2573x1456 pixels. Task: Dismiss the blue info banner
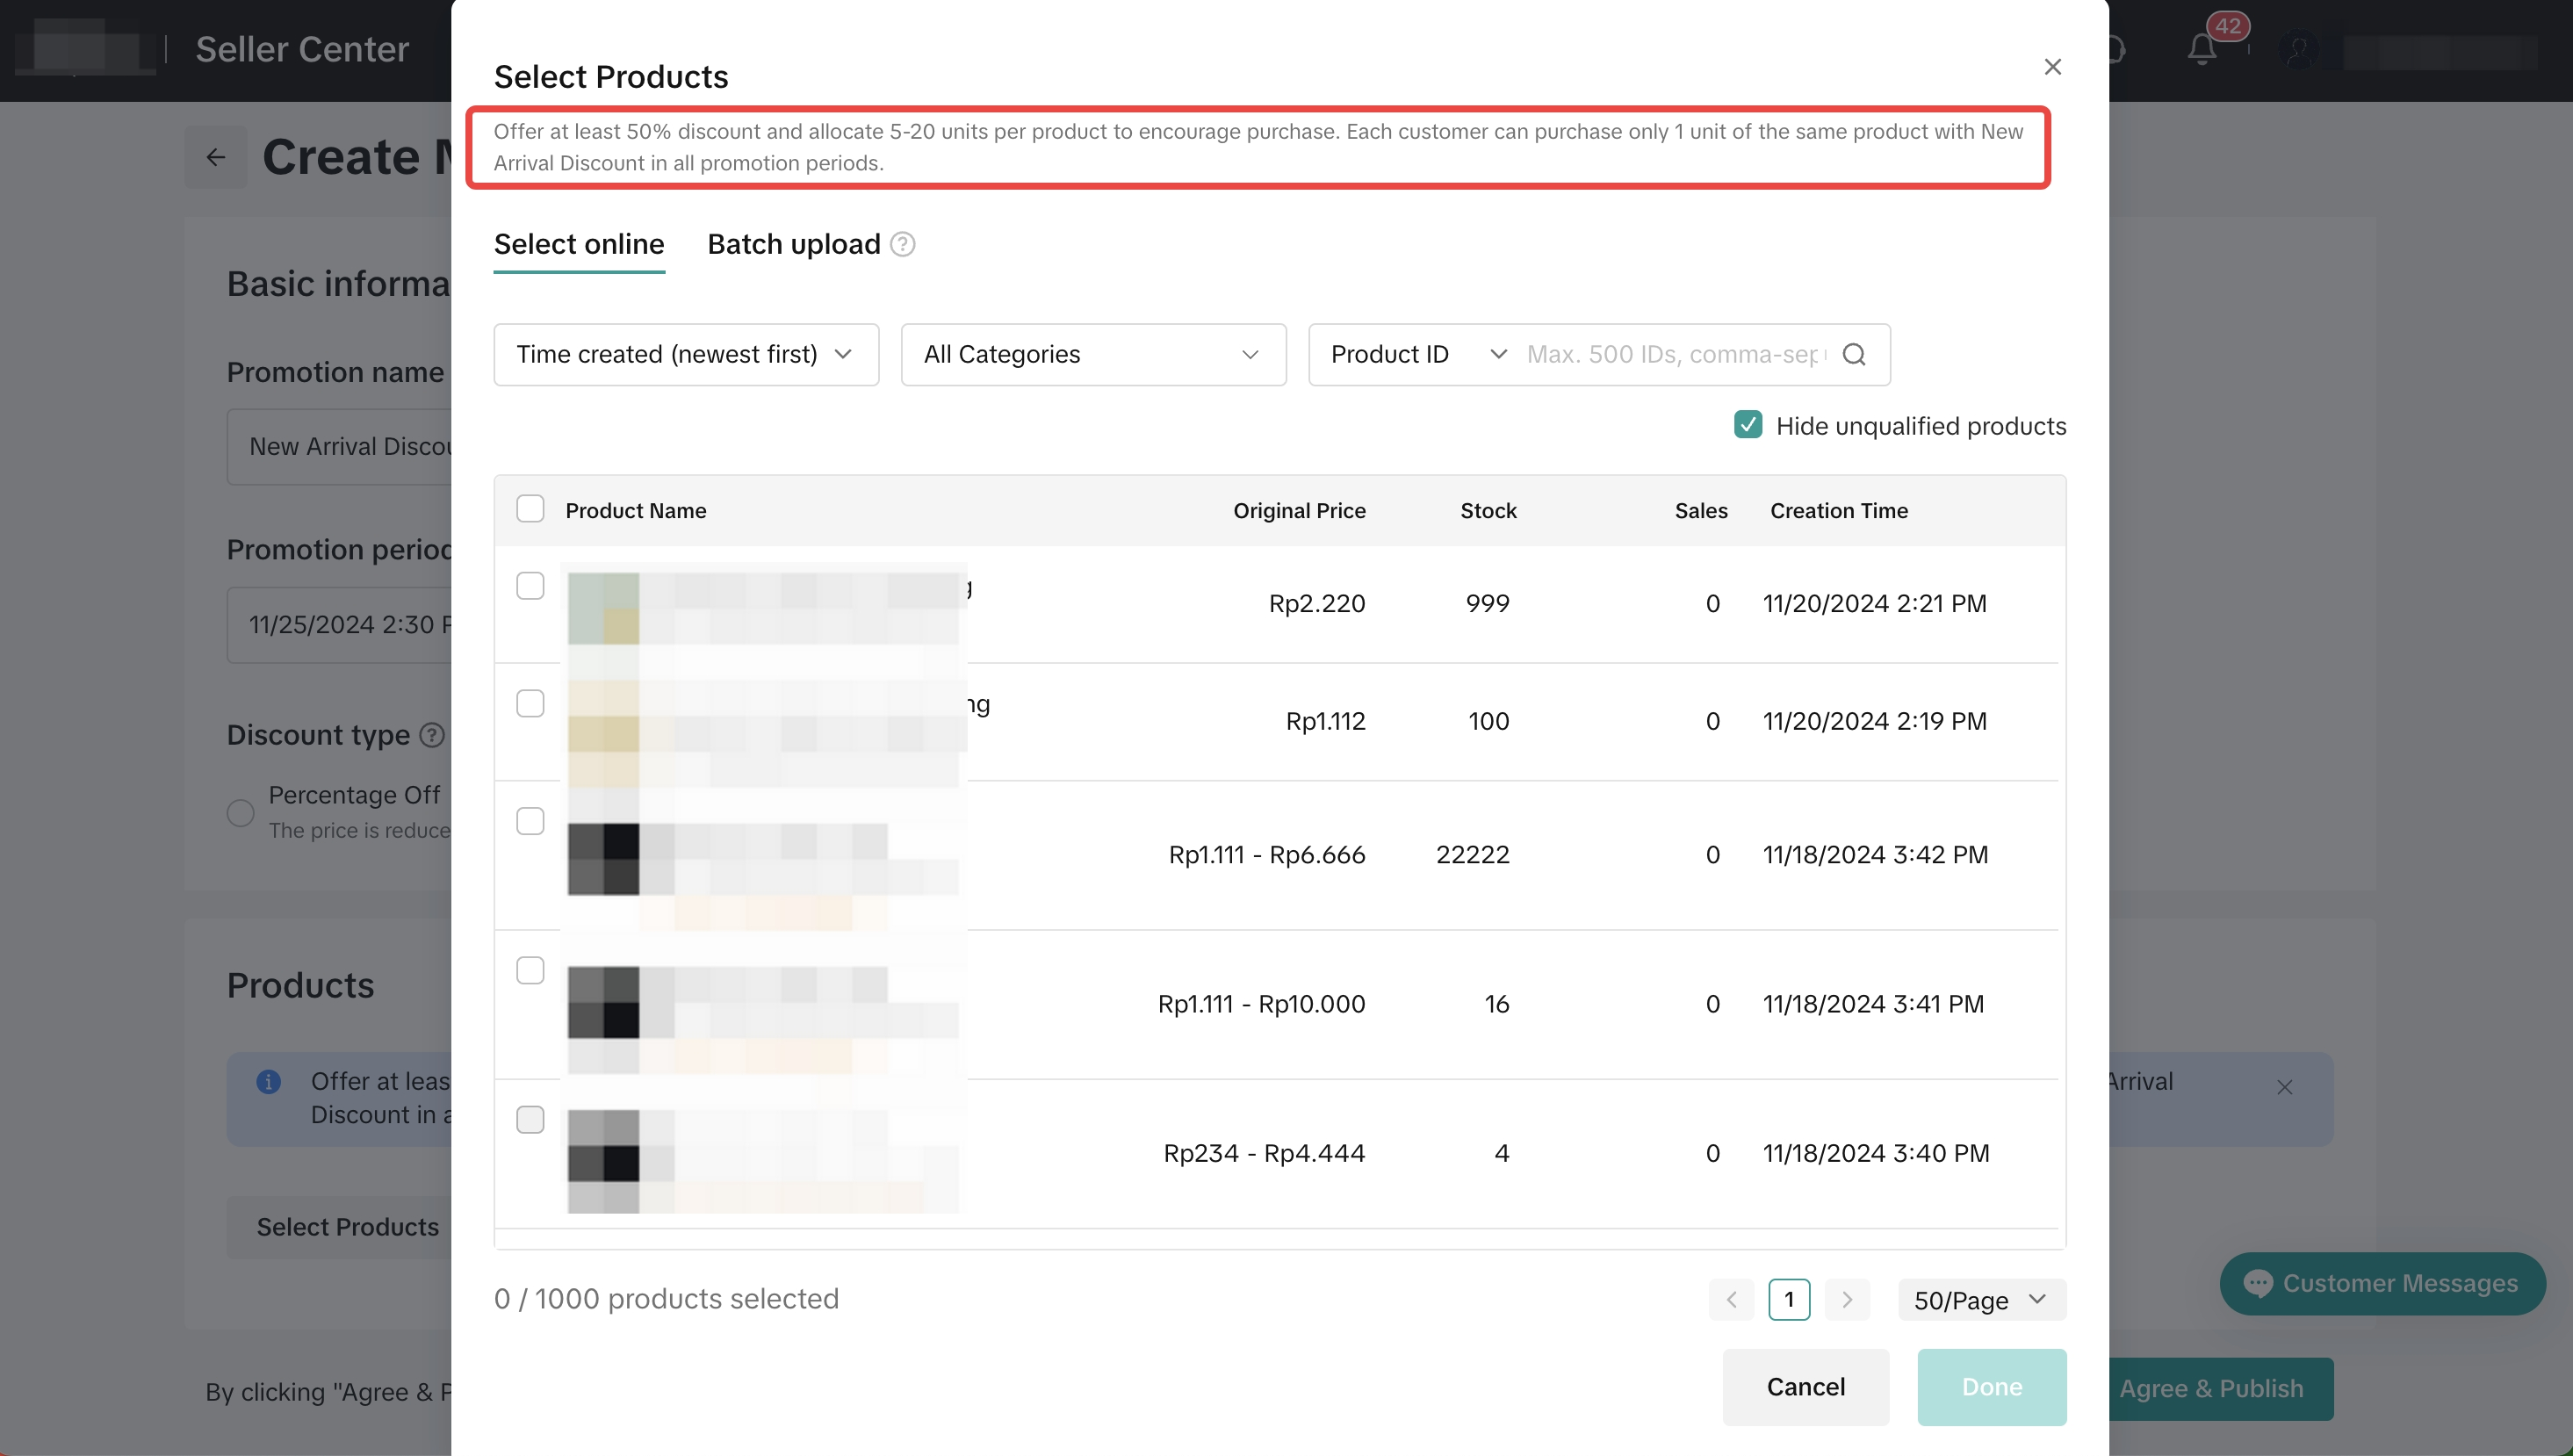click(2284, 1087)
